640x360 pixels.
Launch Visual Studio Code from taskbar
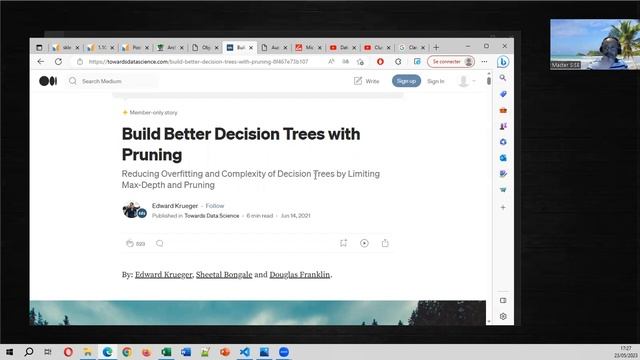click(244, 352)
